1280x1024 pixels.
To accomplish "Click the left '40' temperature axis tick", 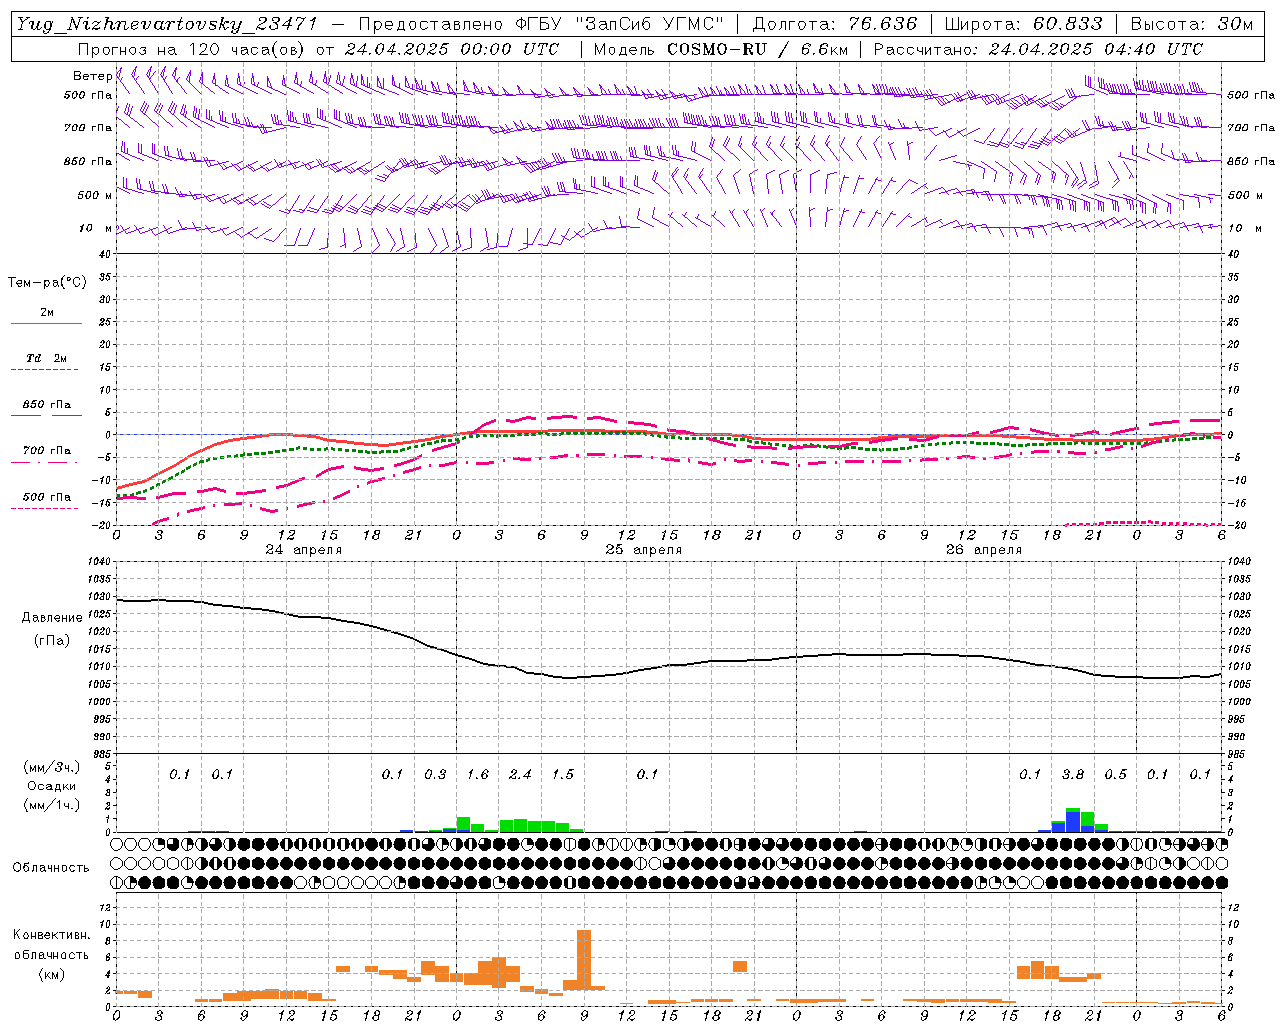I will 105,254.
